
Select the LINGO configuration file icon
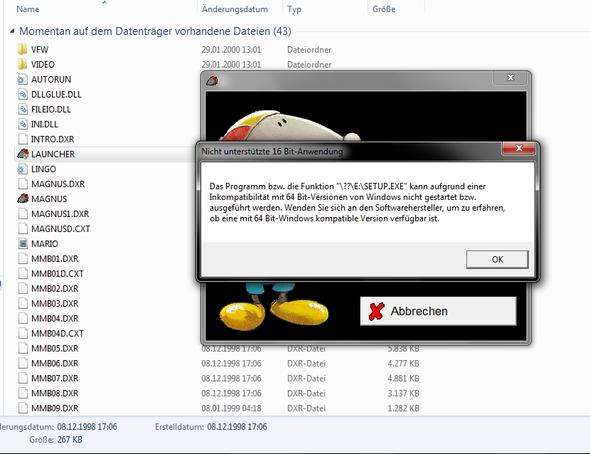(x=23, y=169)
